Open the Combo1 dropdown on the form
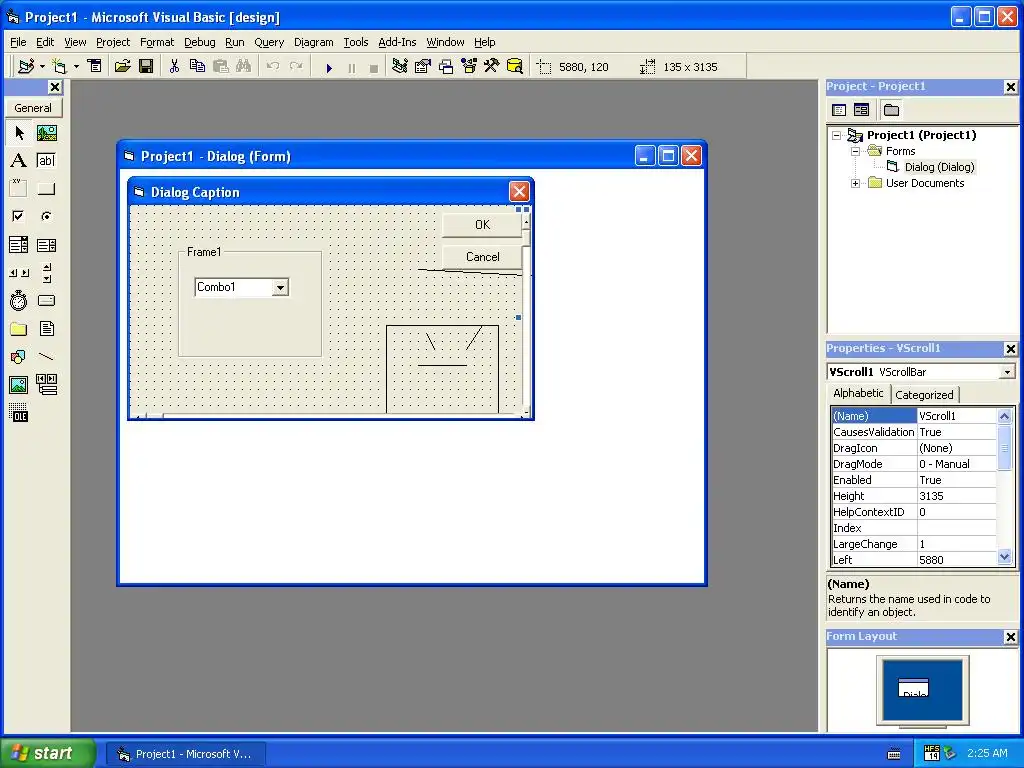 [x=280, y=287]
